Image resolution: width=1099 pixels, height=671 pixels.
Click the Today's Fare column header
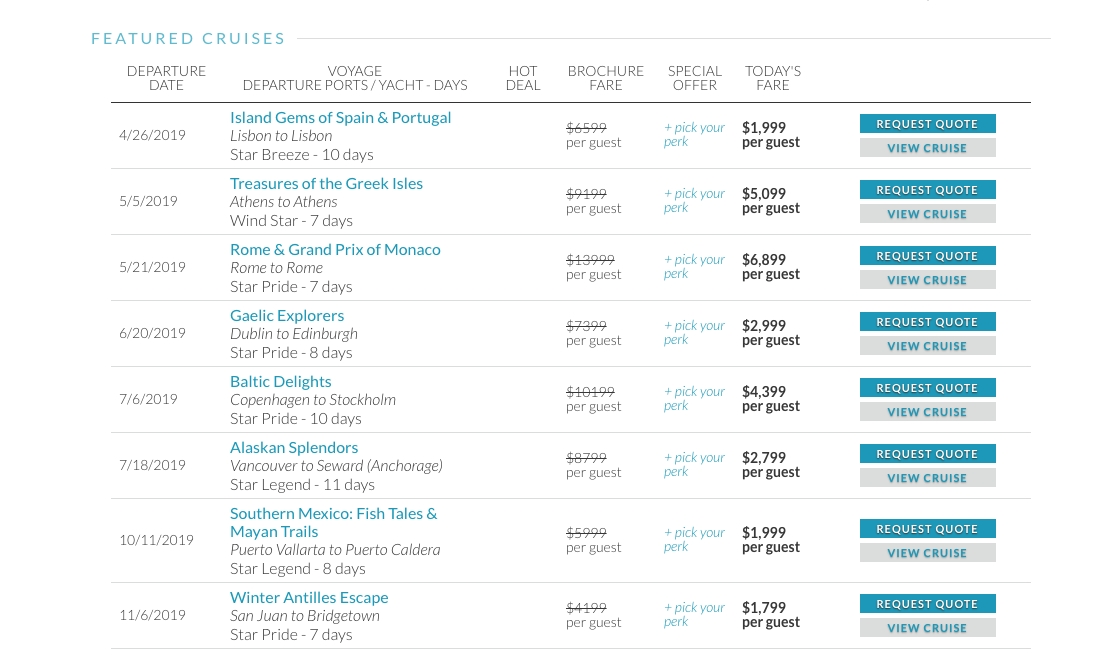772,78
